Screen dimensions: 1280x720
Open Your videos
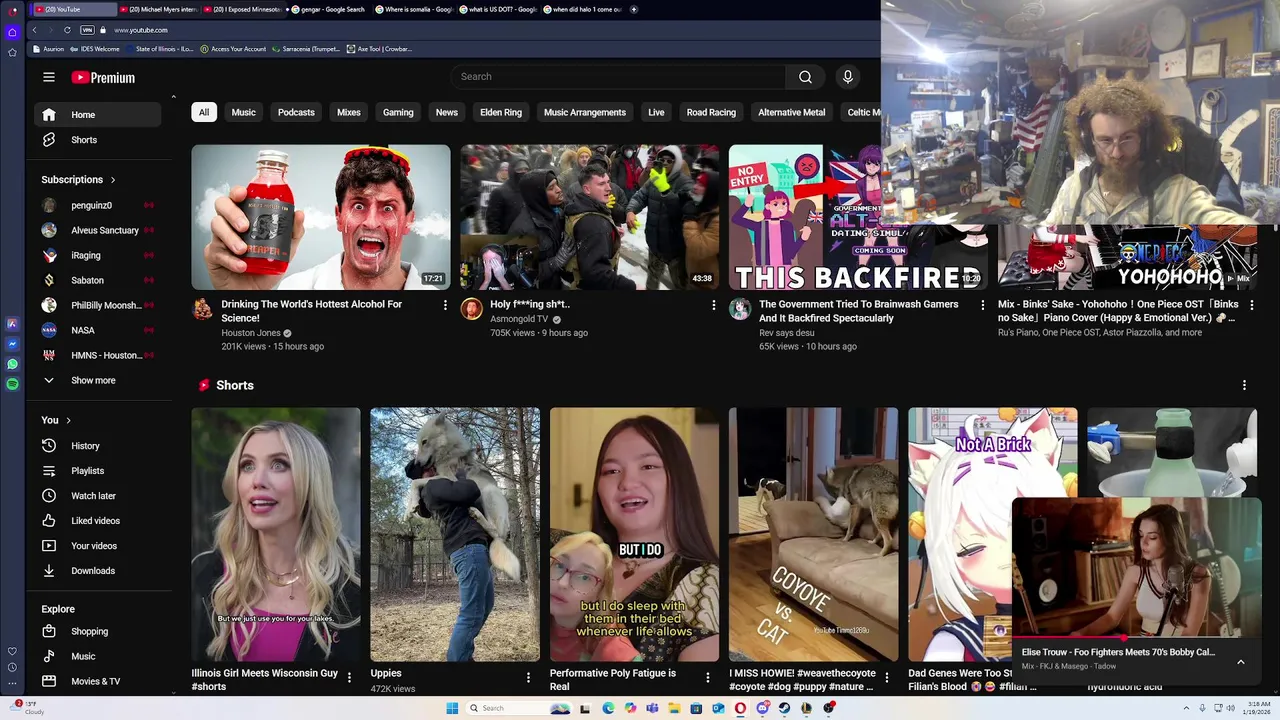(x=98, y=546)
